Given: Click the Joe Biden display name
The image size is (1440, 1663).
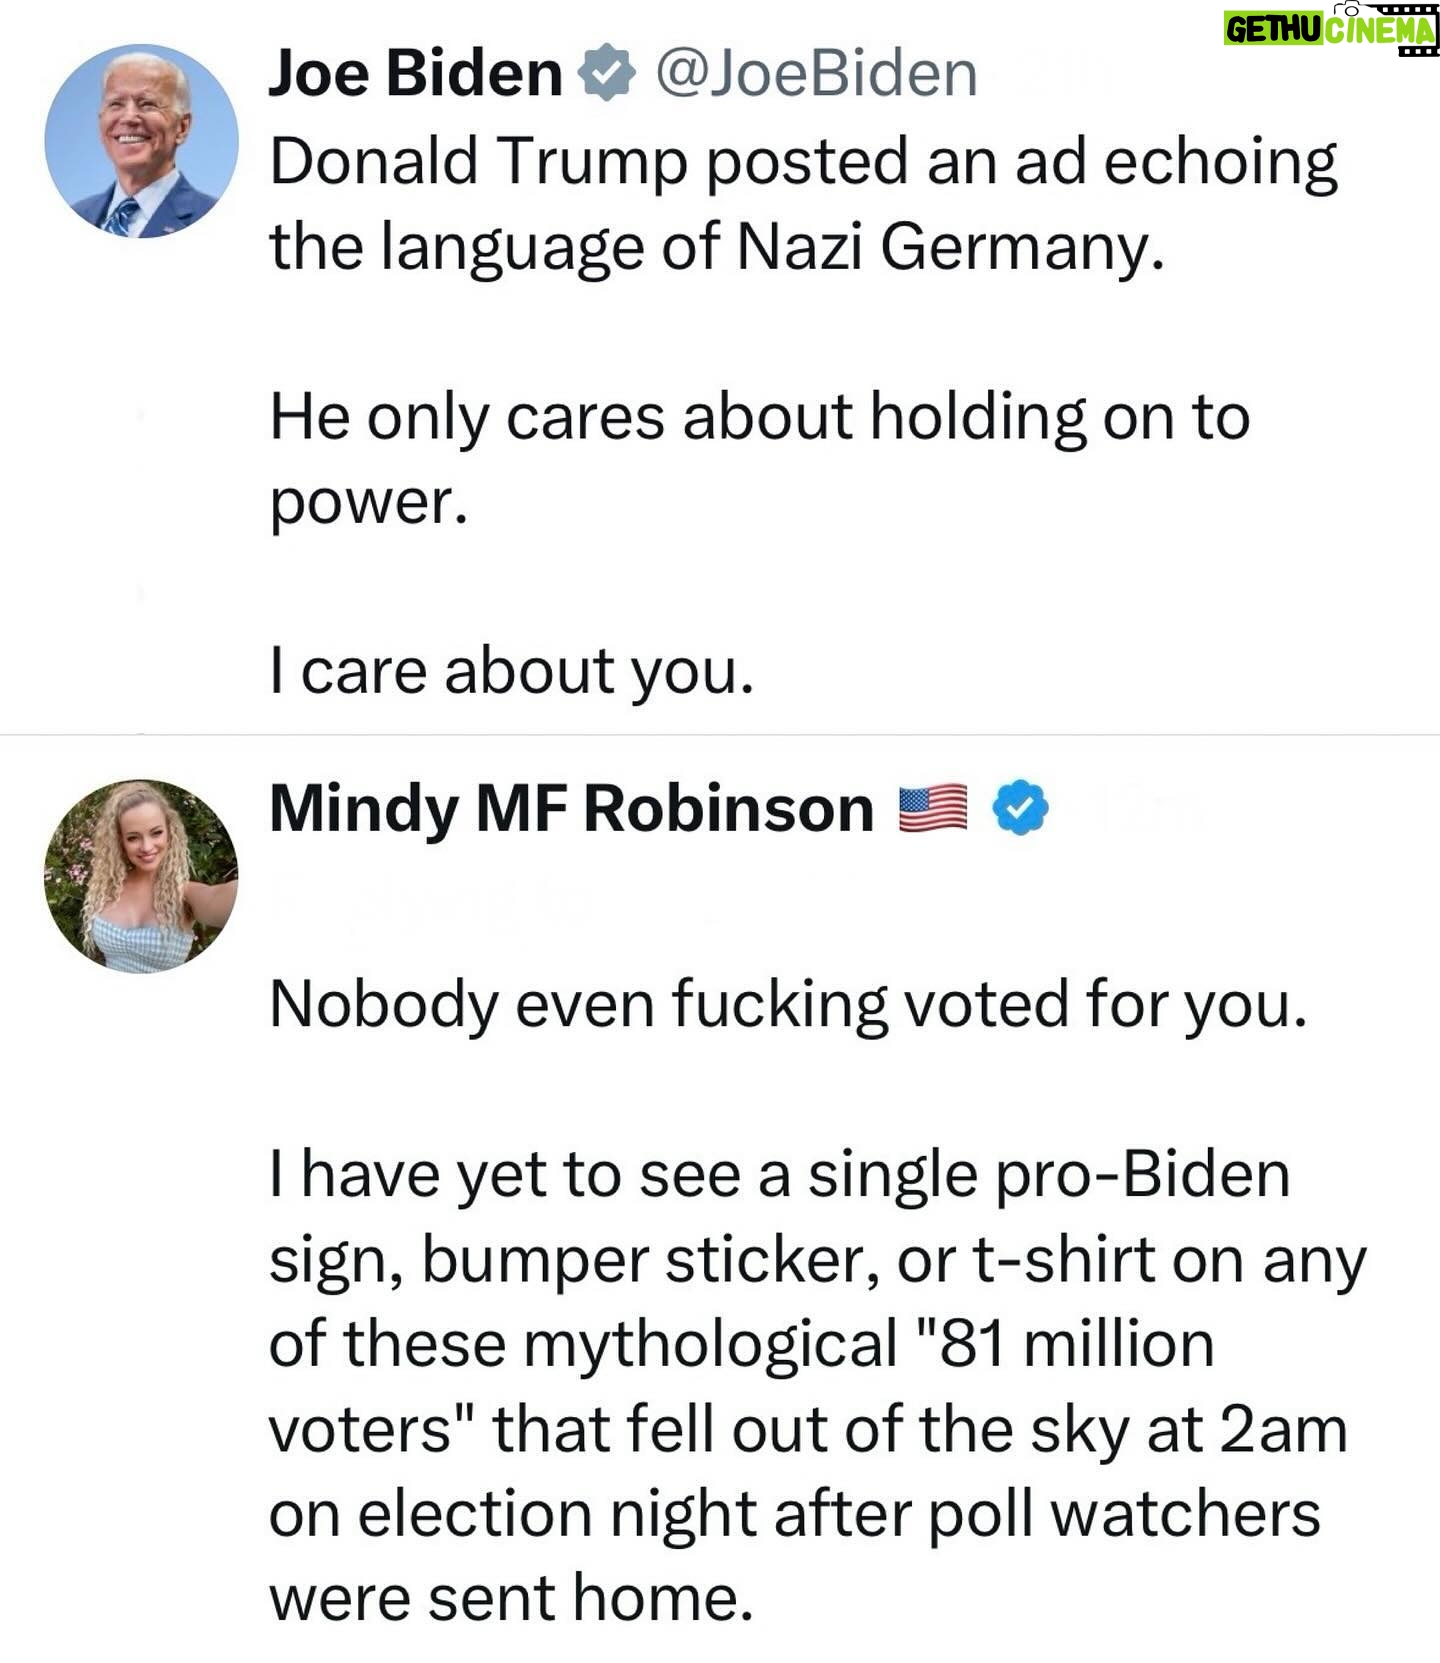Looking at the screenshot, I should click(x=416, y=74).
